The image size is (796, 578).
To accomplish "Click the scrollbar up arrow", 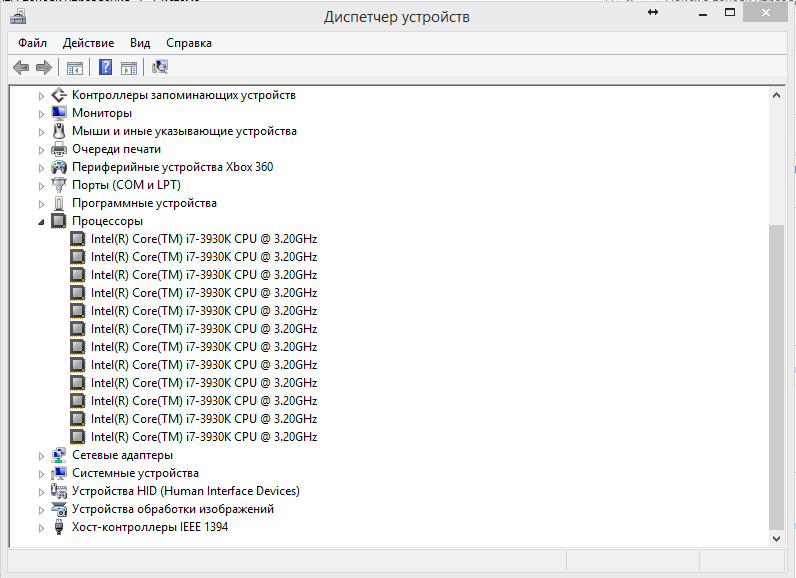I will point(776,95).
